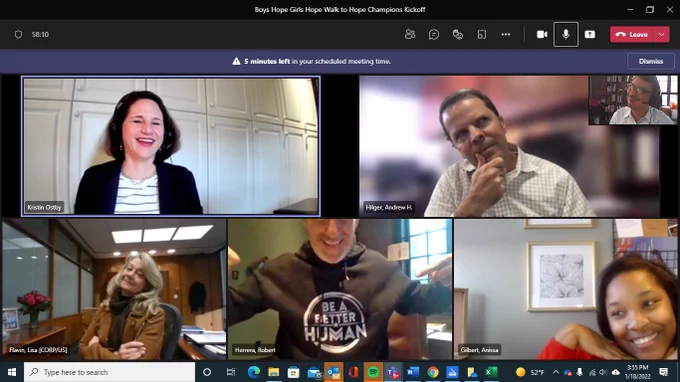Click the Kristin Ostby name label

(x=44, y=207)
